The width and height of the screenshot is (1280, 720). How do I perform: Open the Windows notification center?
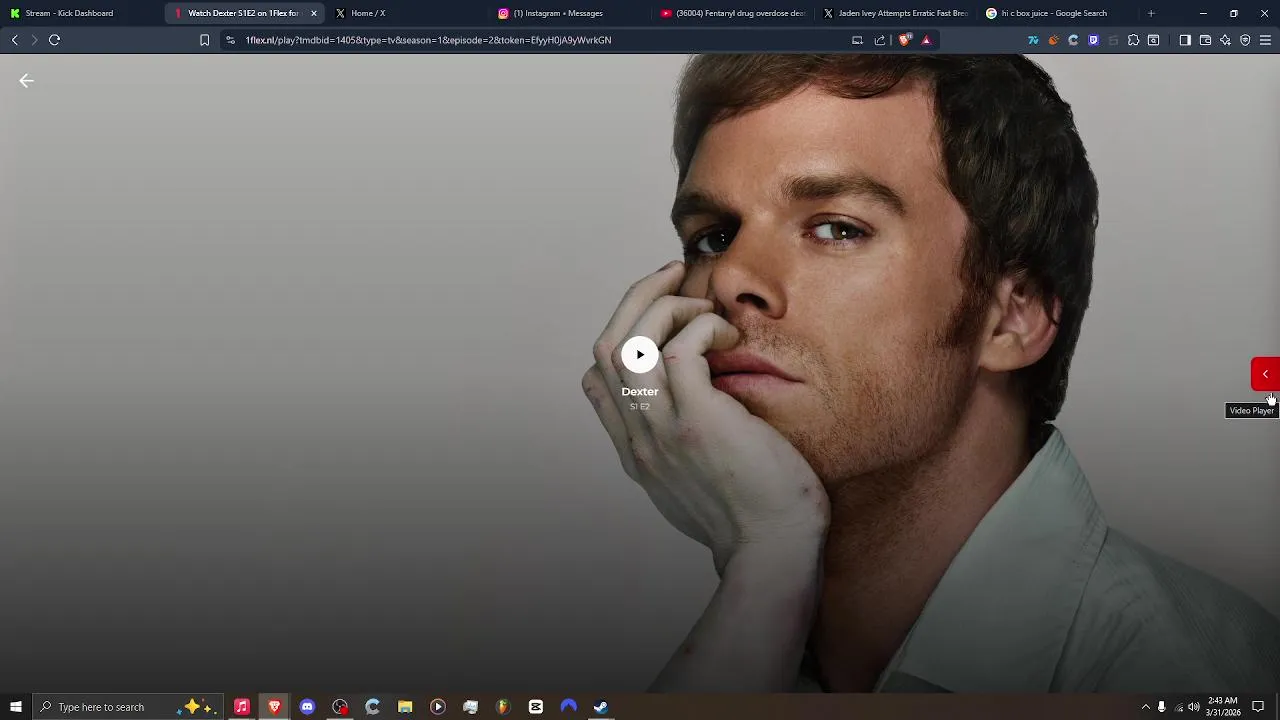click(1258, 707)
